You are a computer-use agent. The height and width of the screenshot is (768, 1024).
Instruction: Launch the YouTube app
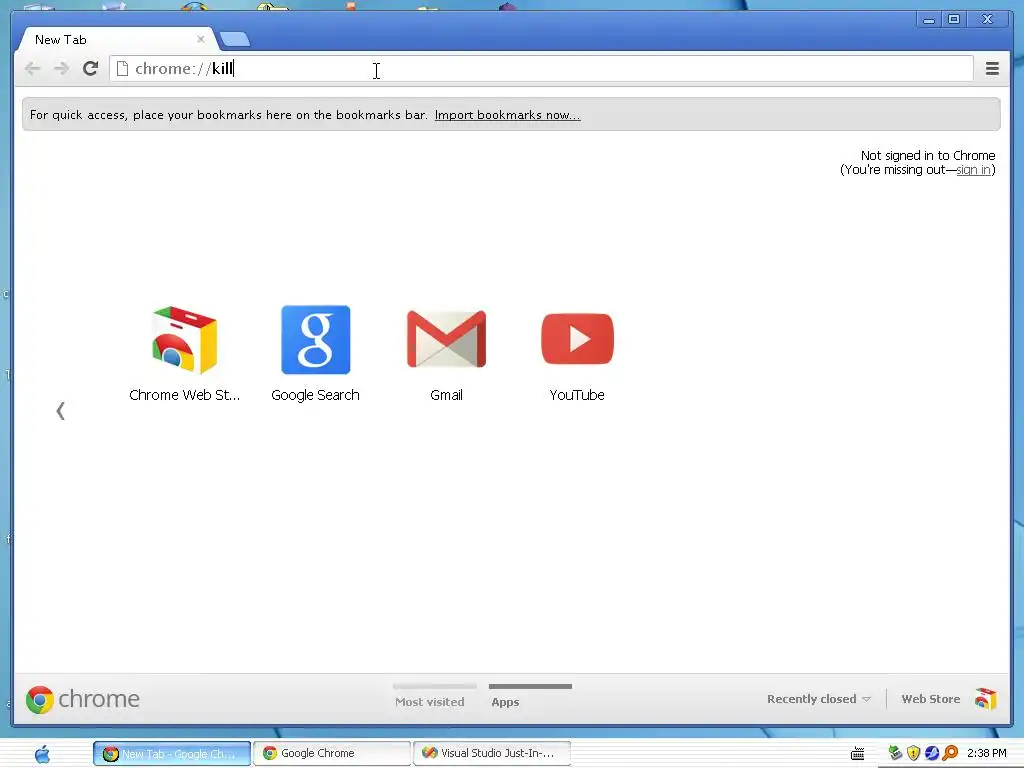pyautogui.click(x=577, y=339)
